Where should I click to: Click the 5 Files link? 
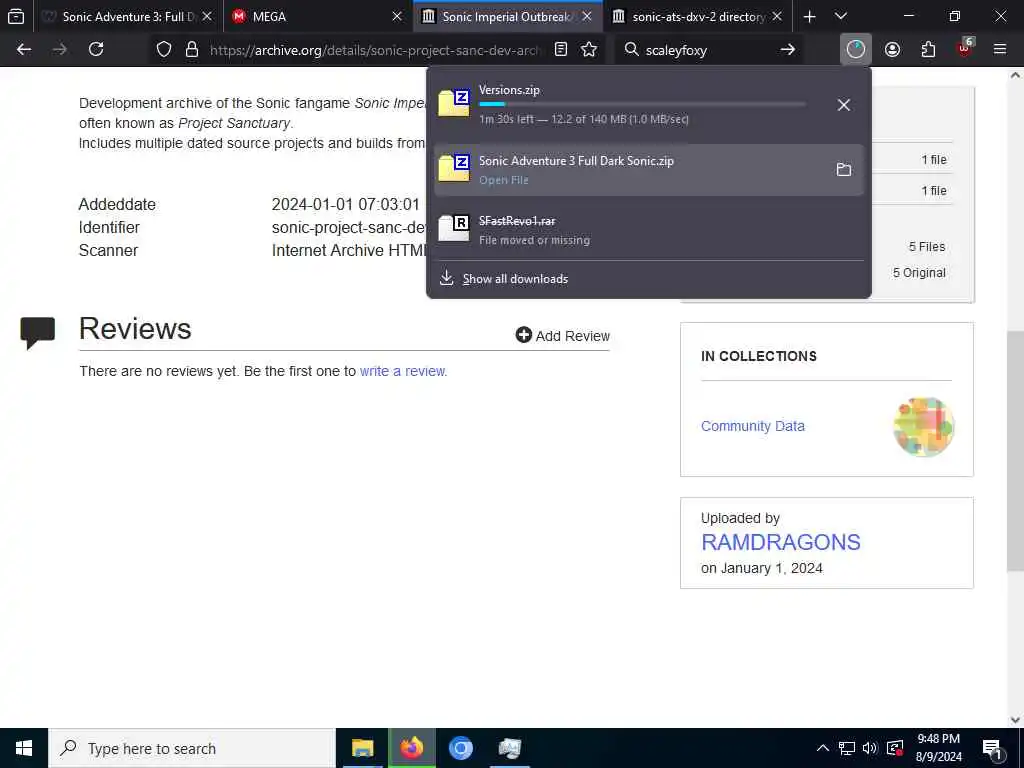927,247
